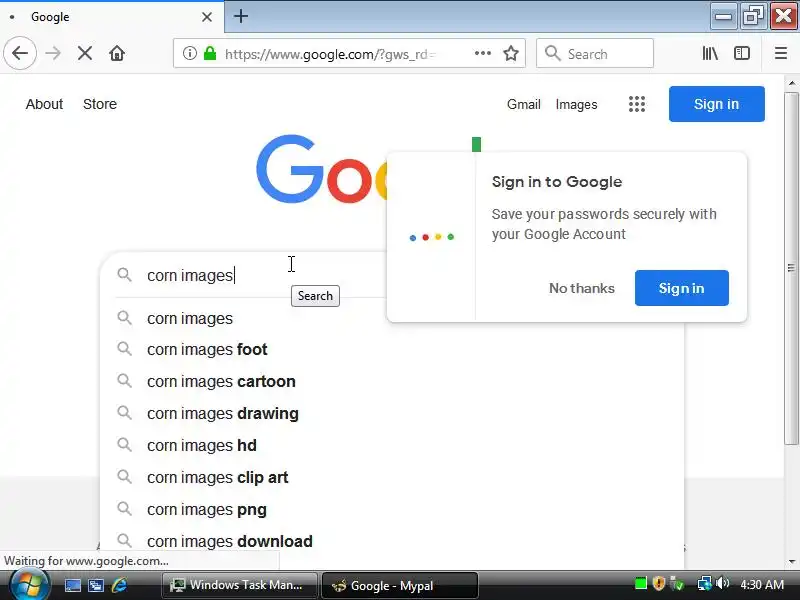Bookmark this page with the star

(x=511, y=53)
